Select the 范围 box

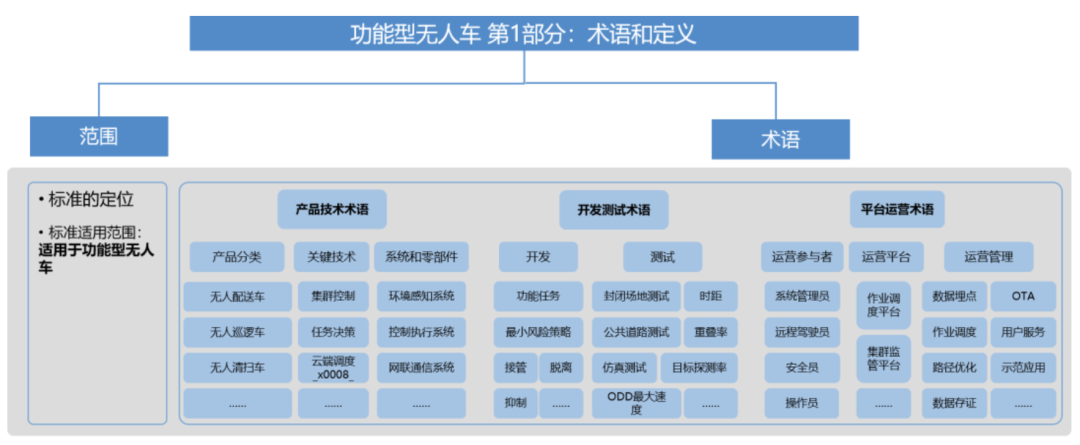pos(99,136)
